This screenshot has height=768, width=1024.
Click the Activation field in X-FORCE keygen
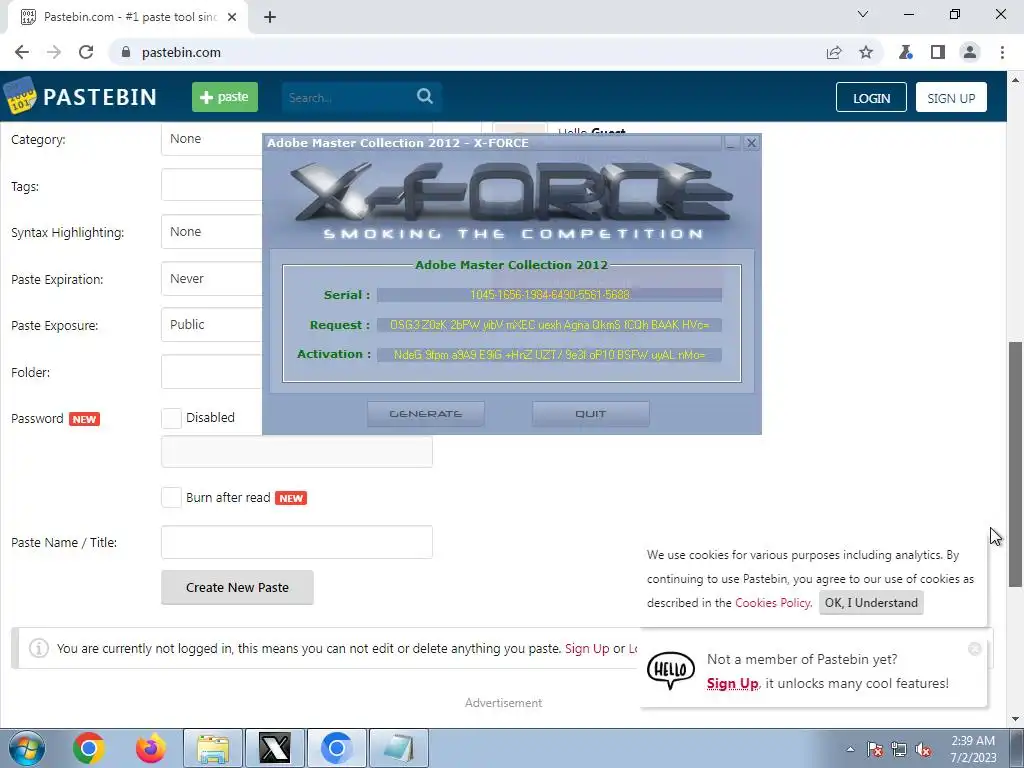tap(549, 355)
